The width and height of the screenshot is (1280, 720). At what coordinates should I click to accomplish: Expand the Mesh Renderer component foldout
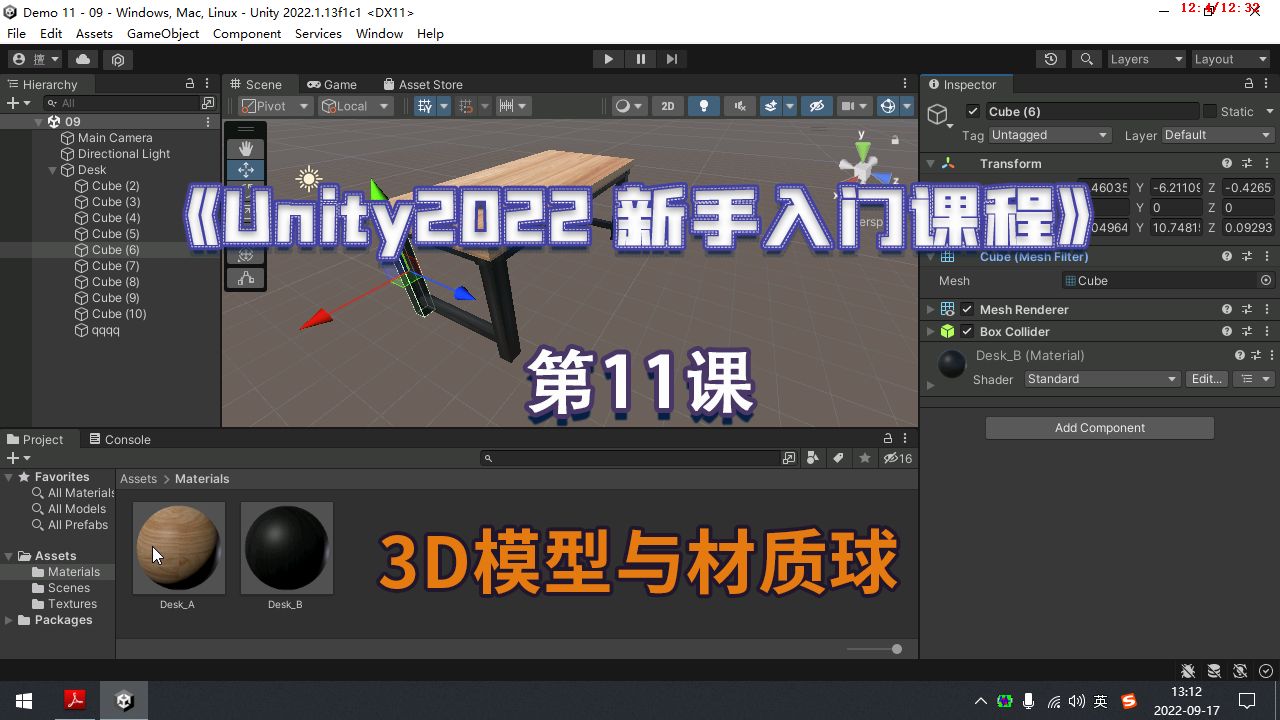(x=930, y=309)
